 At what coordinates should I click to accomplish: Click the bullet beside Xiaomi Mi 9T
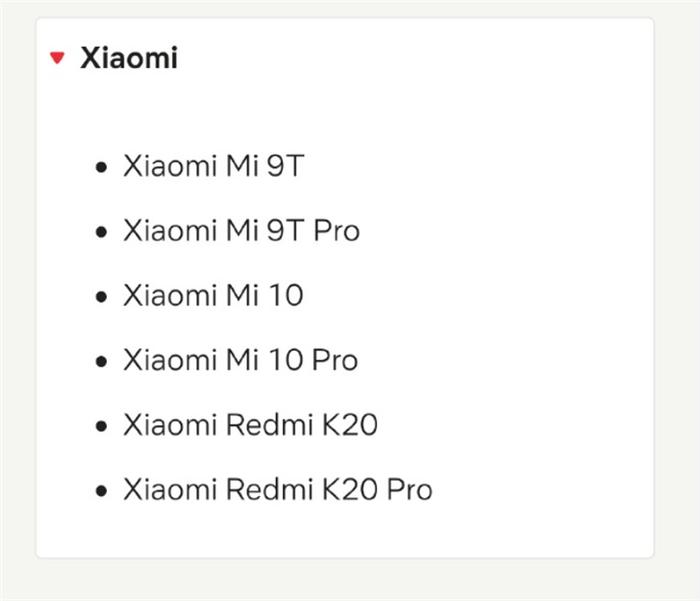tap(101, 167)
